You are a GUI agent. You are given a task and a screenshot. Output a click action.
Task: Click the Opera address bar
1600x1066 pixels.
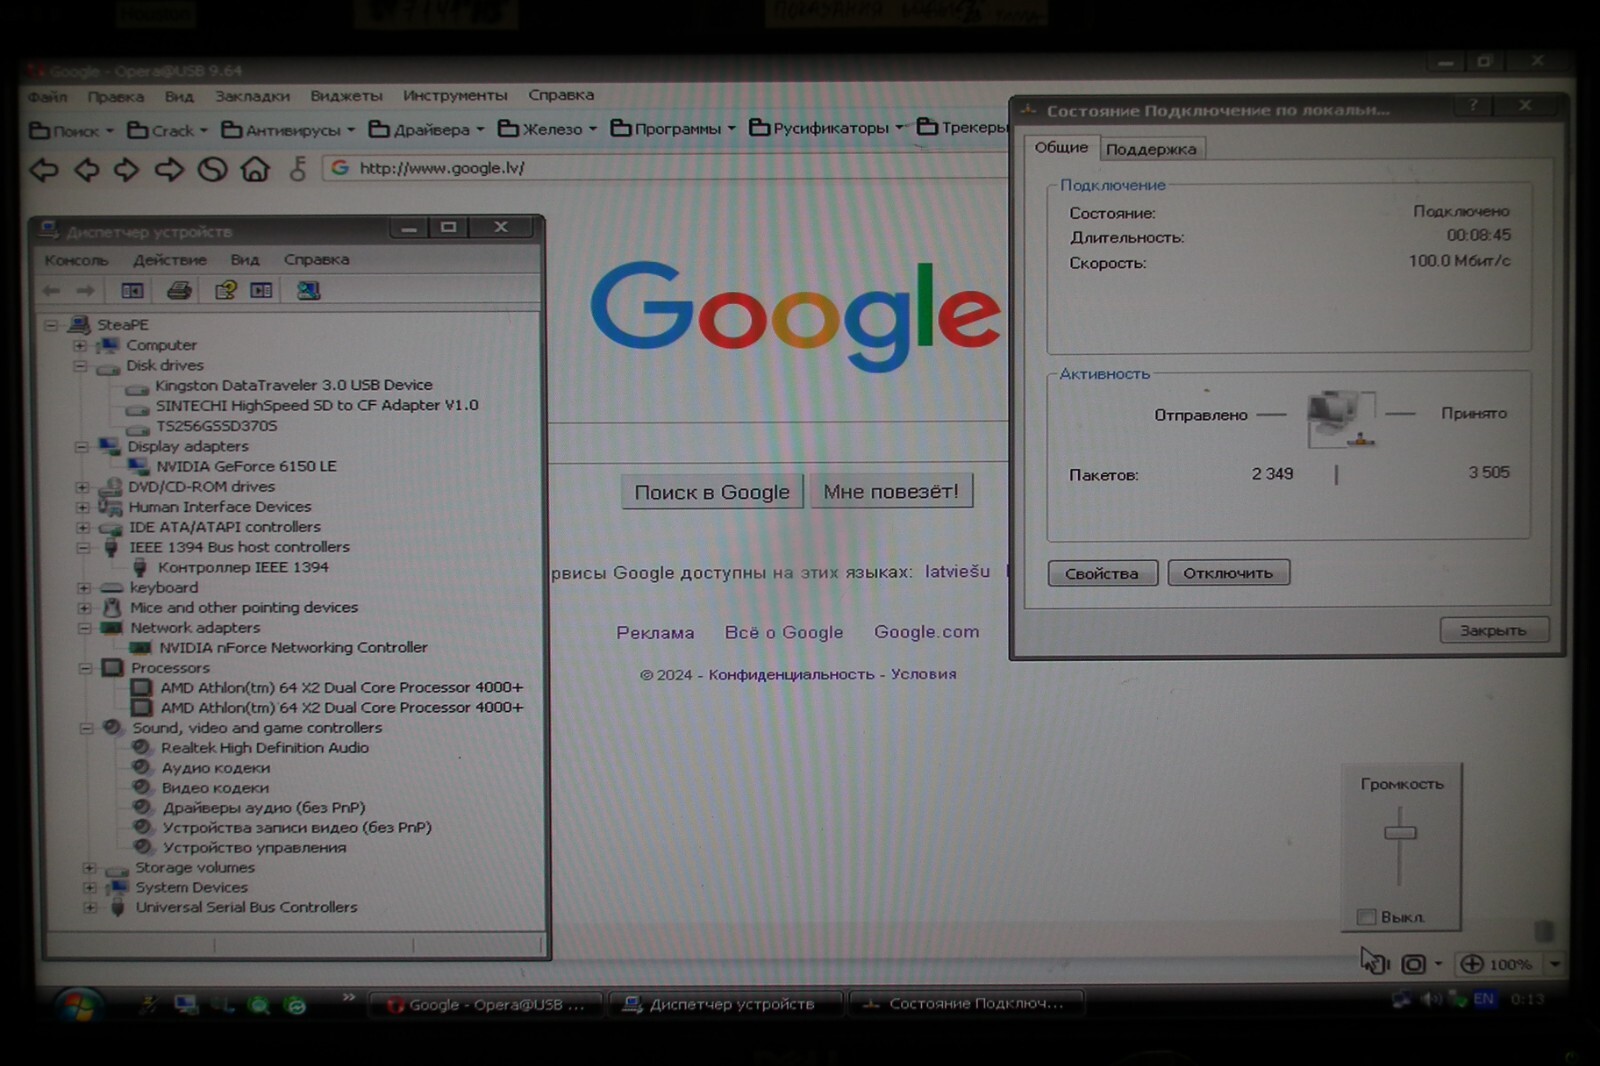pyautogui.click(x=665, y=168)
